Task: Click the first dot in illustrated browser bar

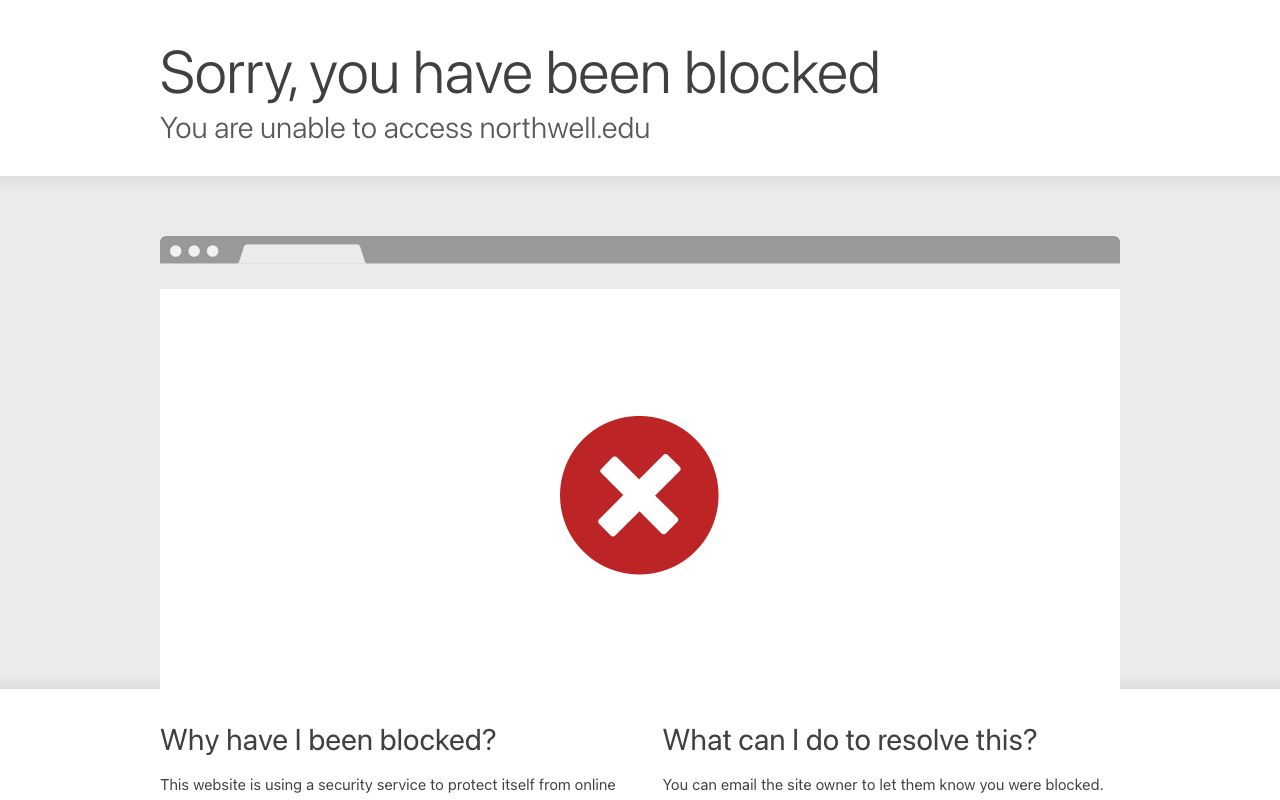Action: click(x=176, y=251)
